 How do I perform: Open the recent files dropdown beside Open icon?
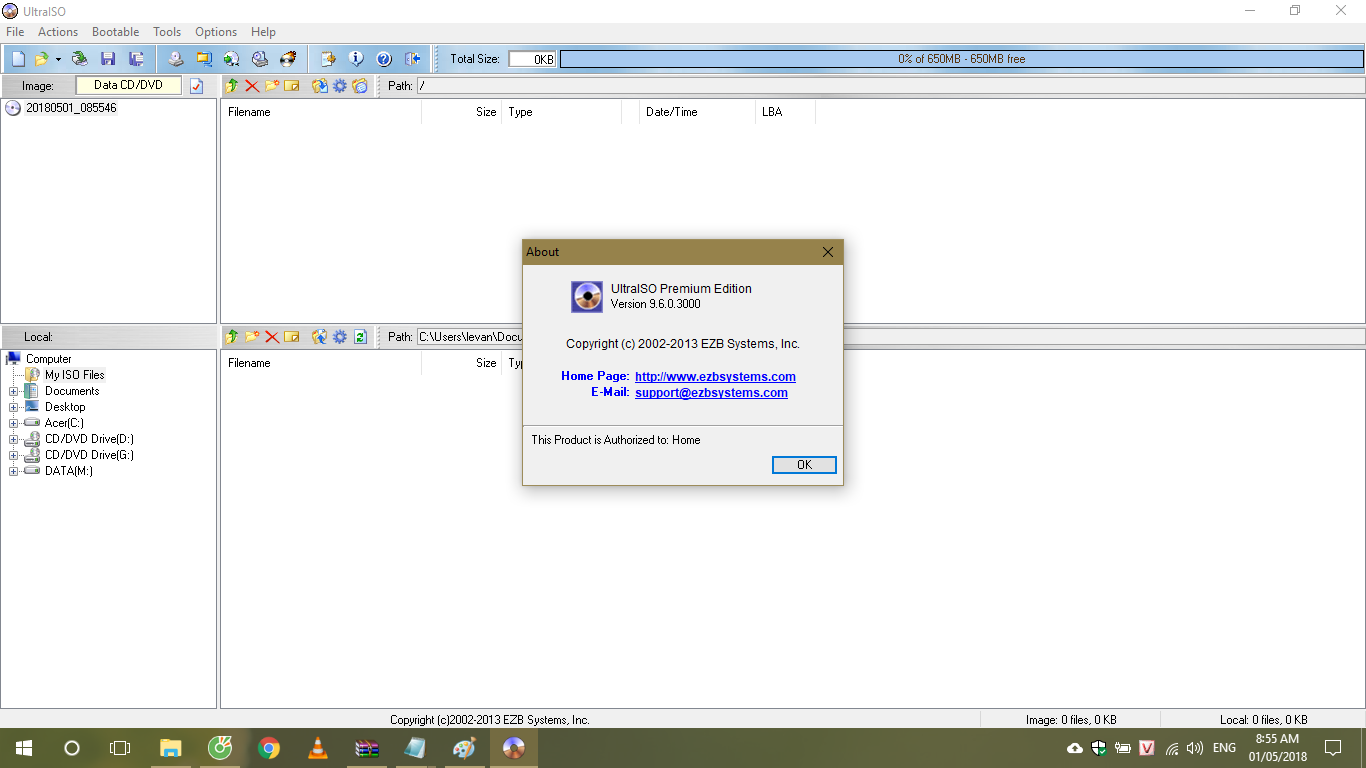click(x=58, y=58)
